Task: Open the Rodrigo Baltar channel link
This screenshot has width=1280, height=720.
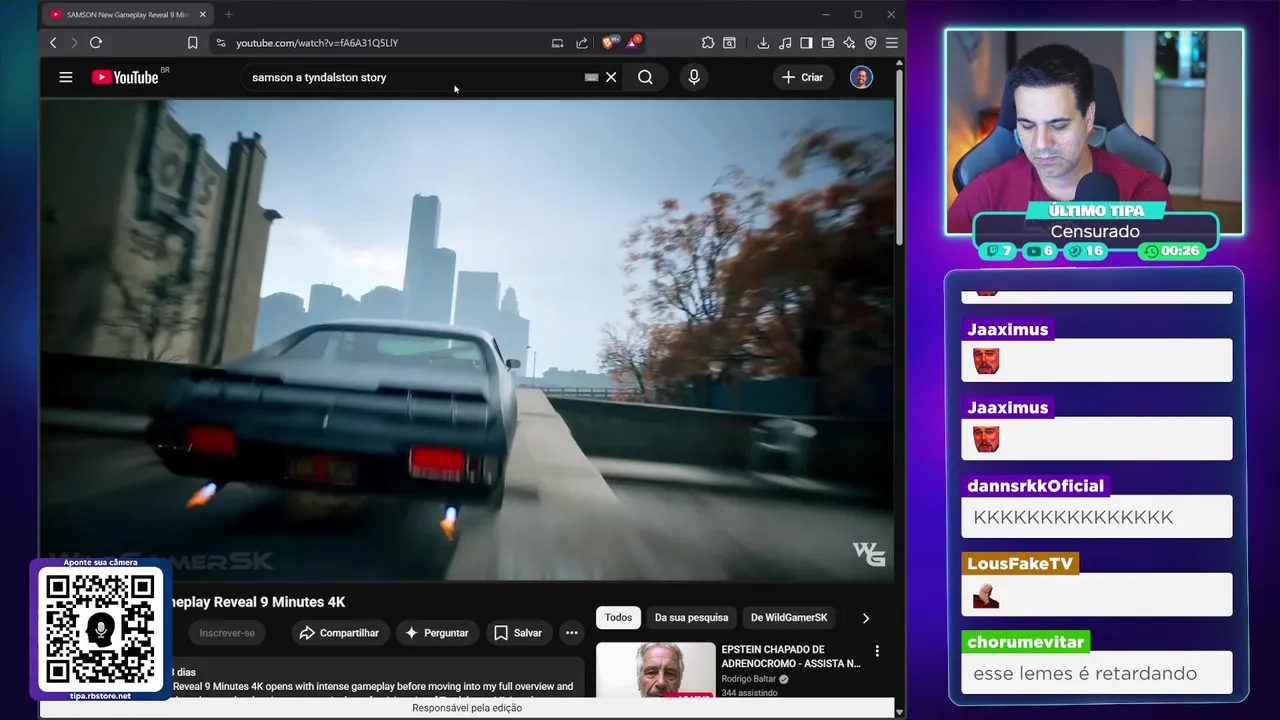Action: 749,679
